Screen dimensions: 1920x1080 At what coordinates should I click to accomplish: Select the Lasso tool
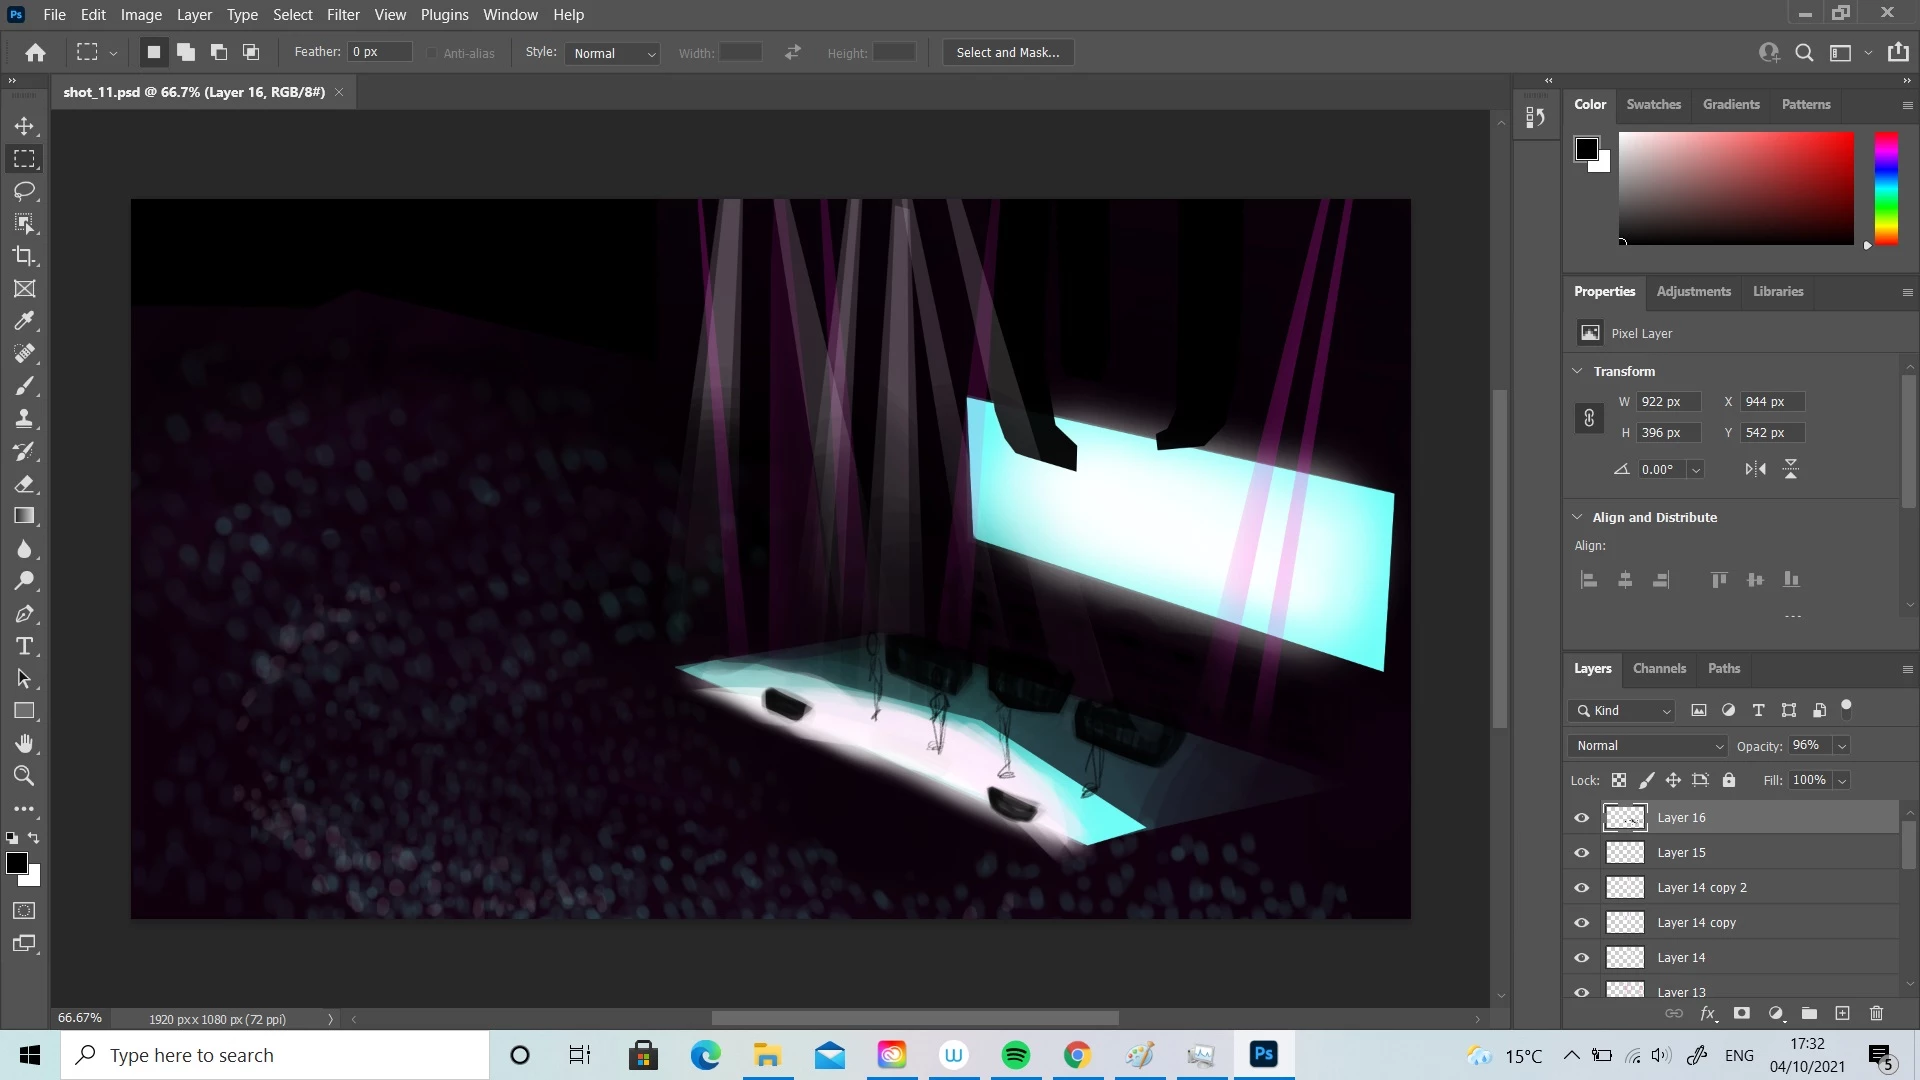coord(24,191)
